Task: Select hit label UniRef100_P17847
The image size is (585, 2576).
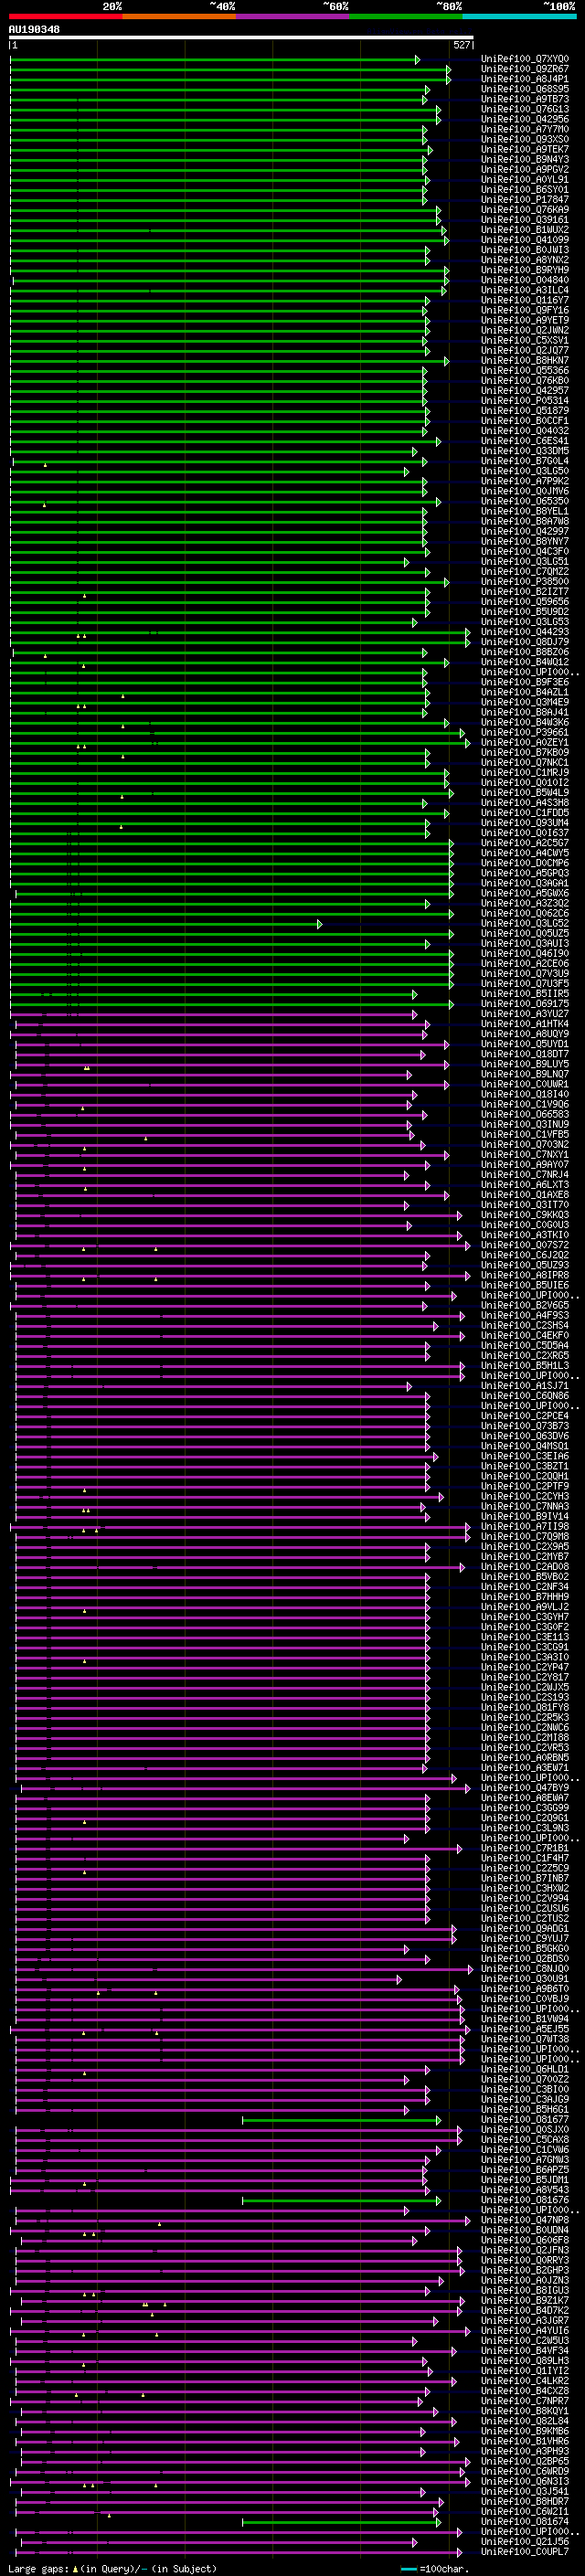Action: click(x=525, y=200)
